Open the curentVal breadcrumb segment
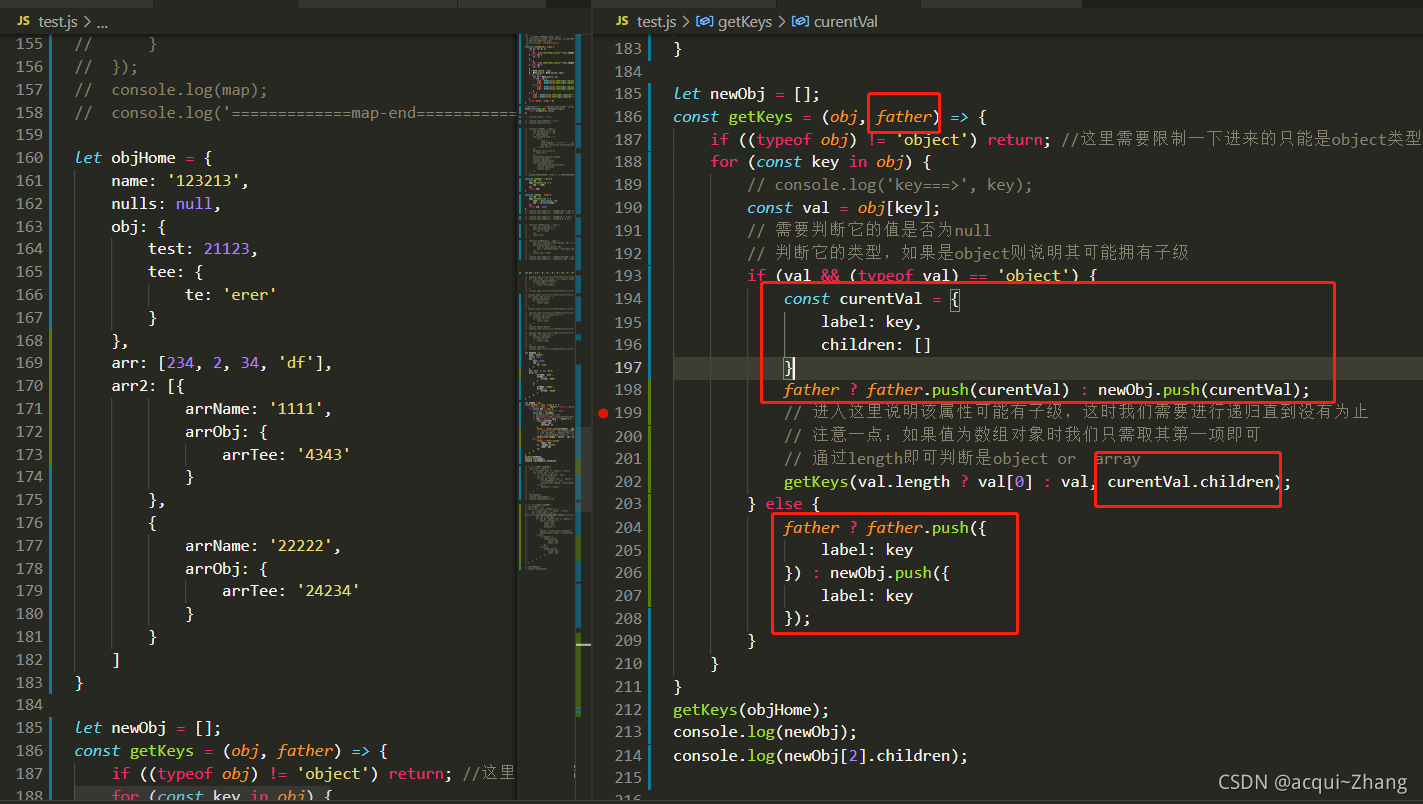Viewport: 1423px width, 804px height. pos(846,21)
